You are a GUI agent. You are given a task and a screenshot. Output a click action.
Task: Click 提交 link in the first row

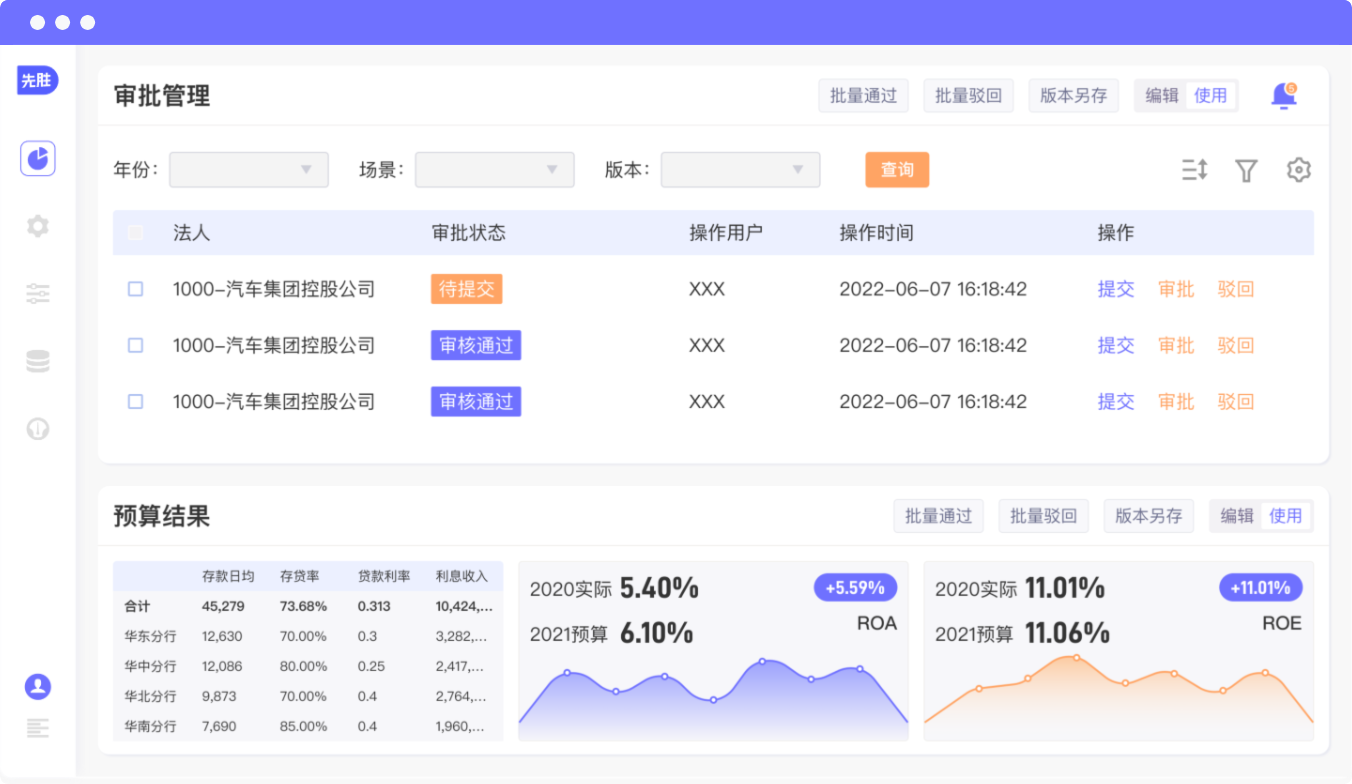point(1116,289)
